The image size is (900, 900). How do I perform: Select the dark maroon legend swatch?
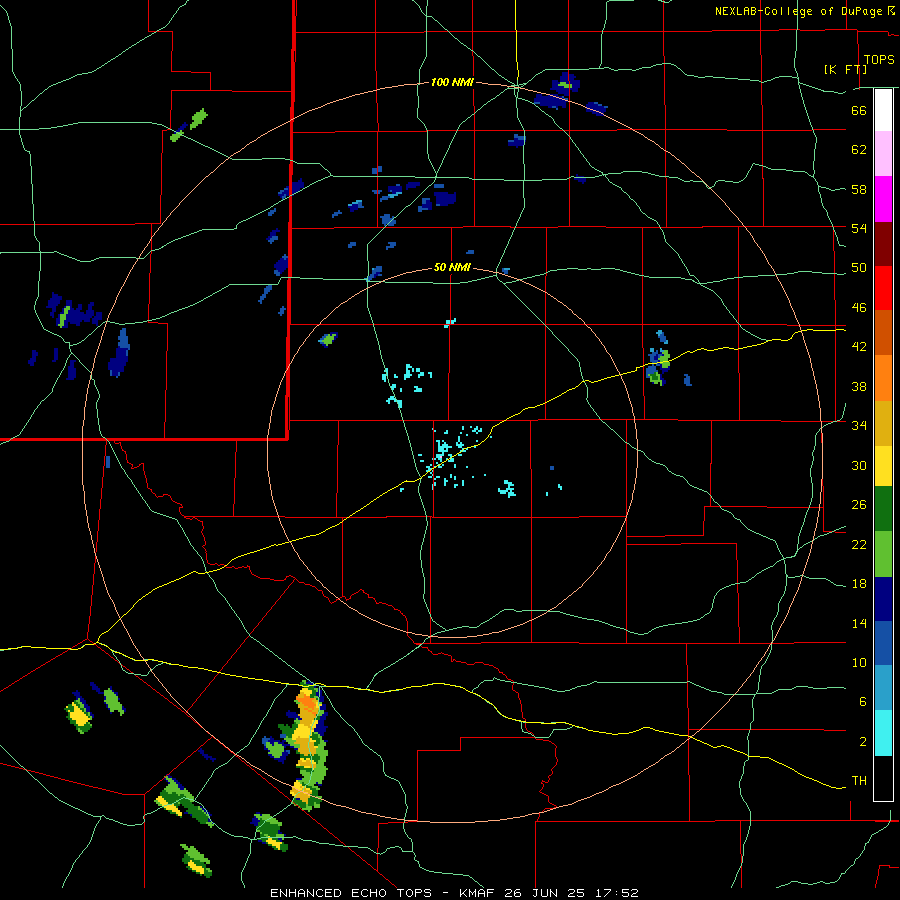[x=883, y=244]
